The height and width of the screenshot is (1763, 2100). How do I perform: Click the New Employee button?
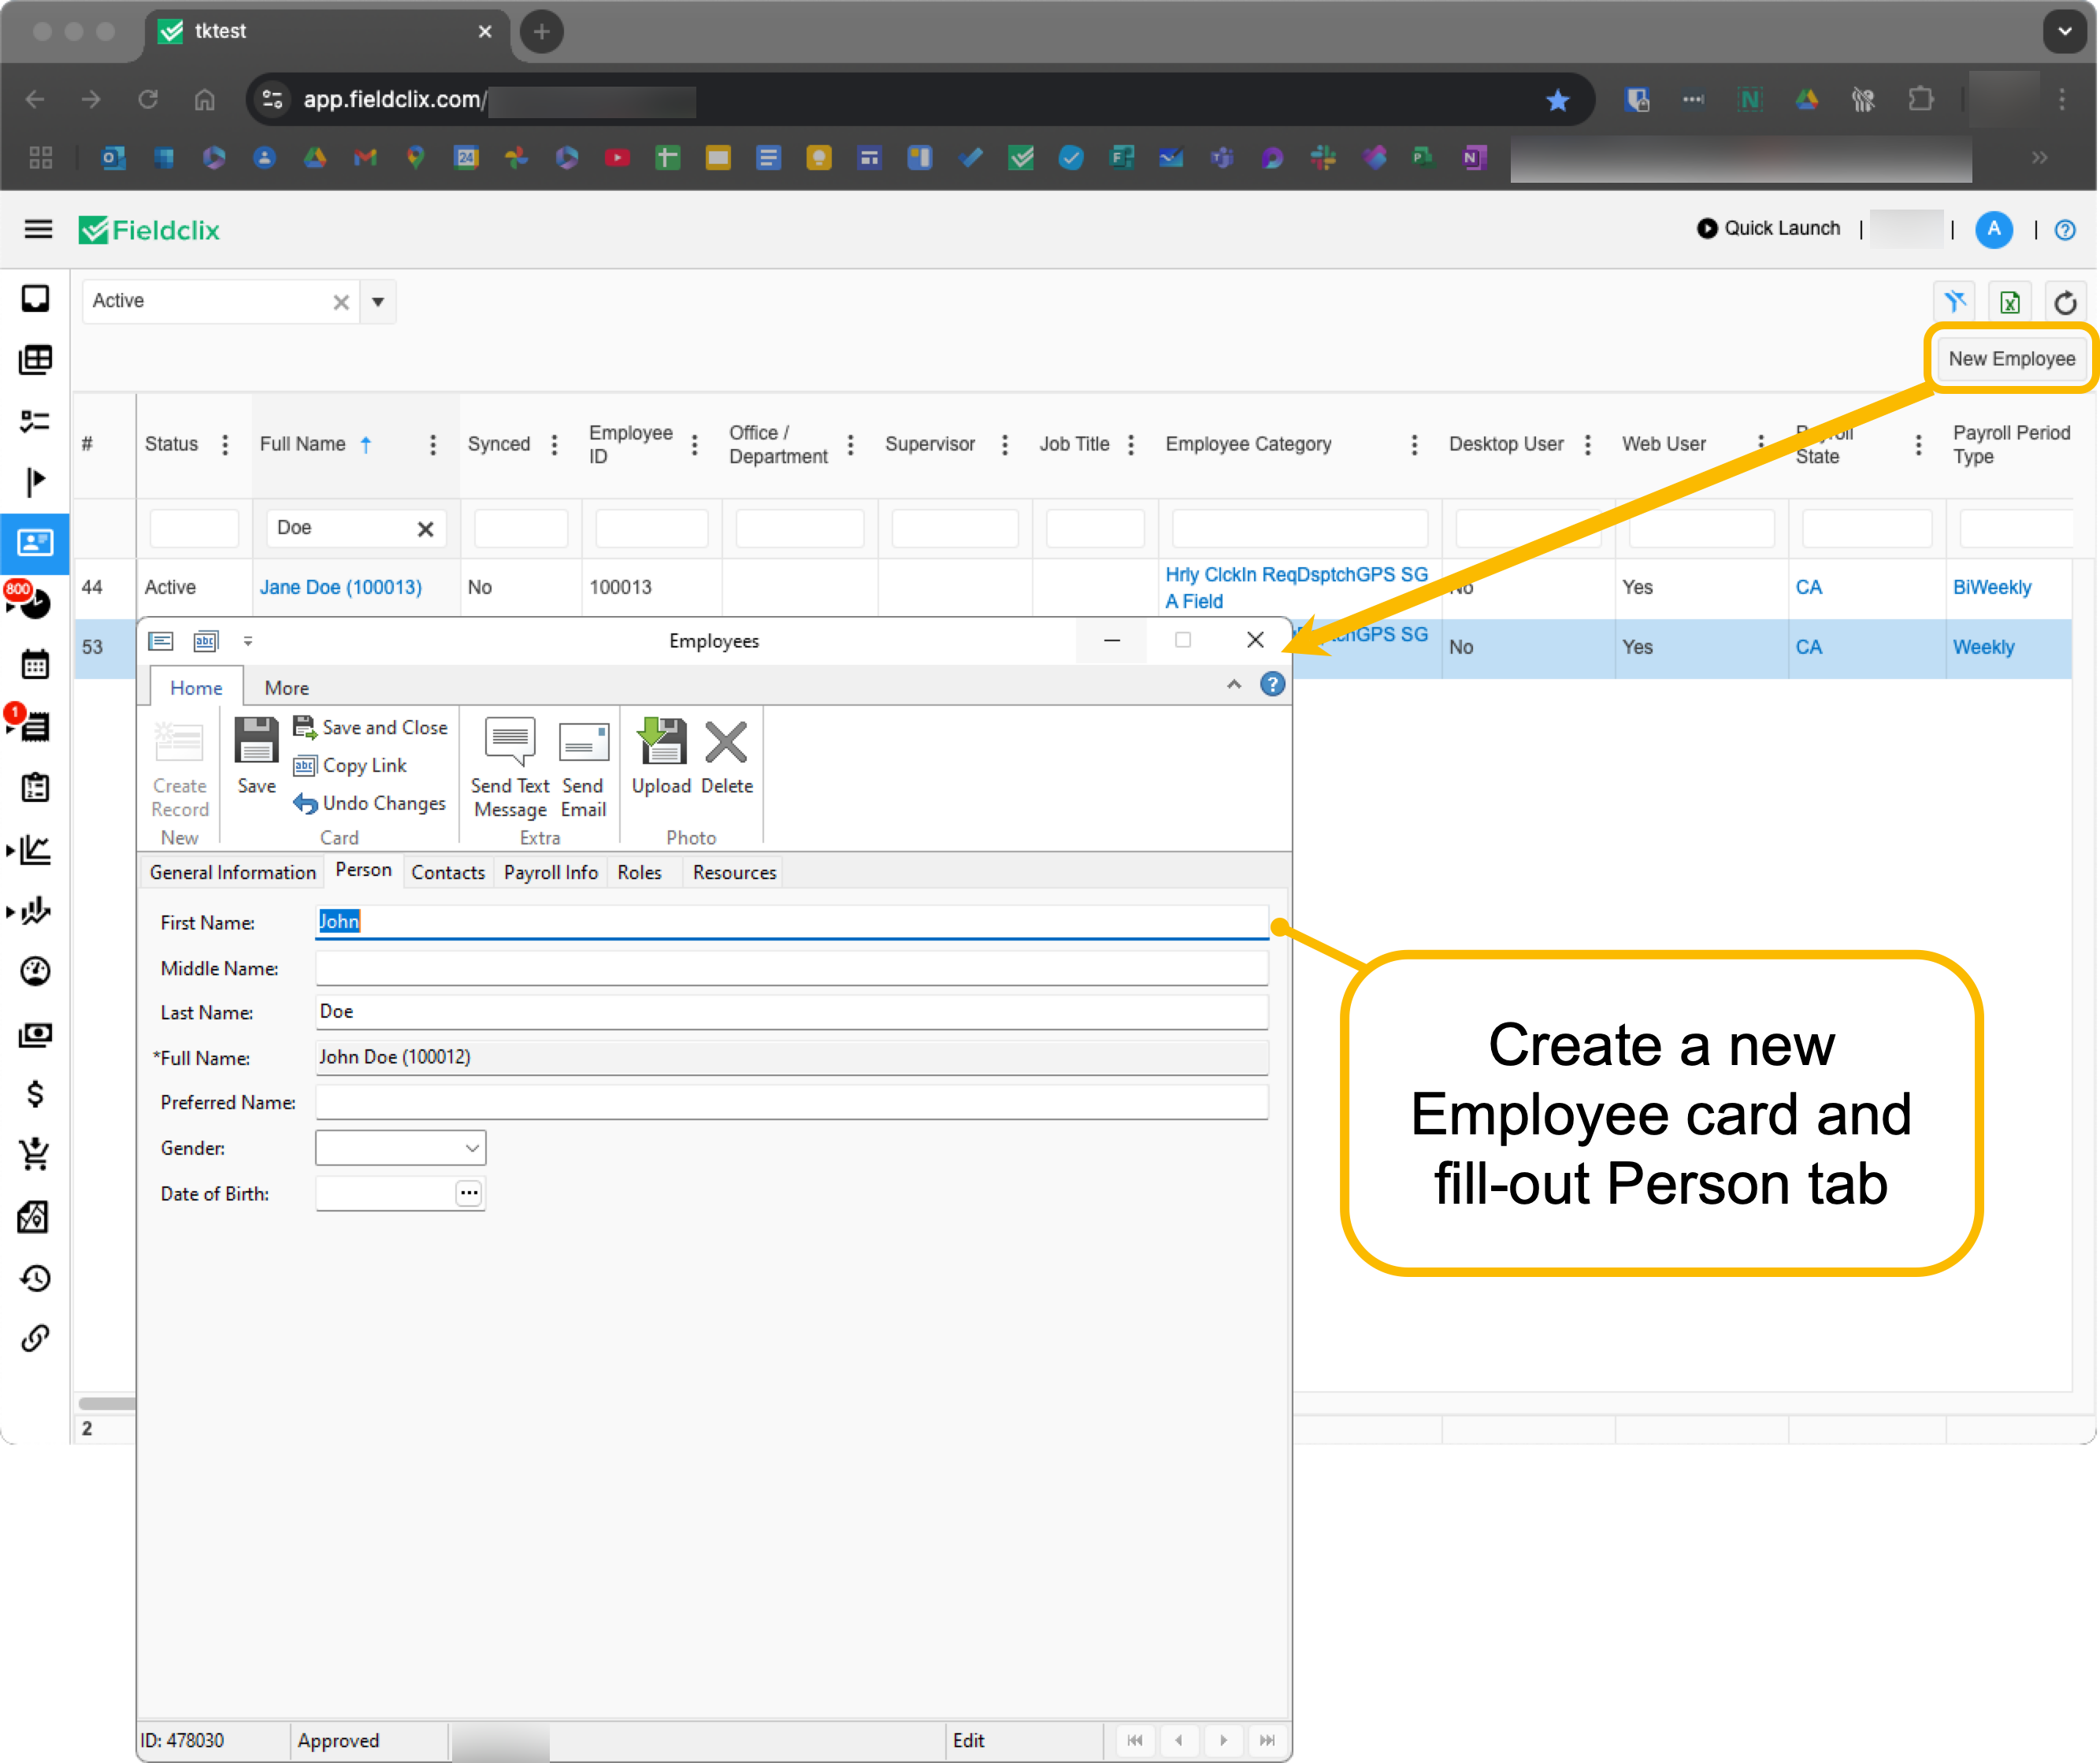2010,359
